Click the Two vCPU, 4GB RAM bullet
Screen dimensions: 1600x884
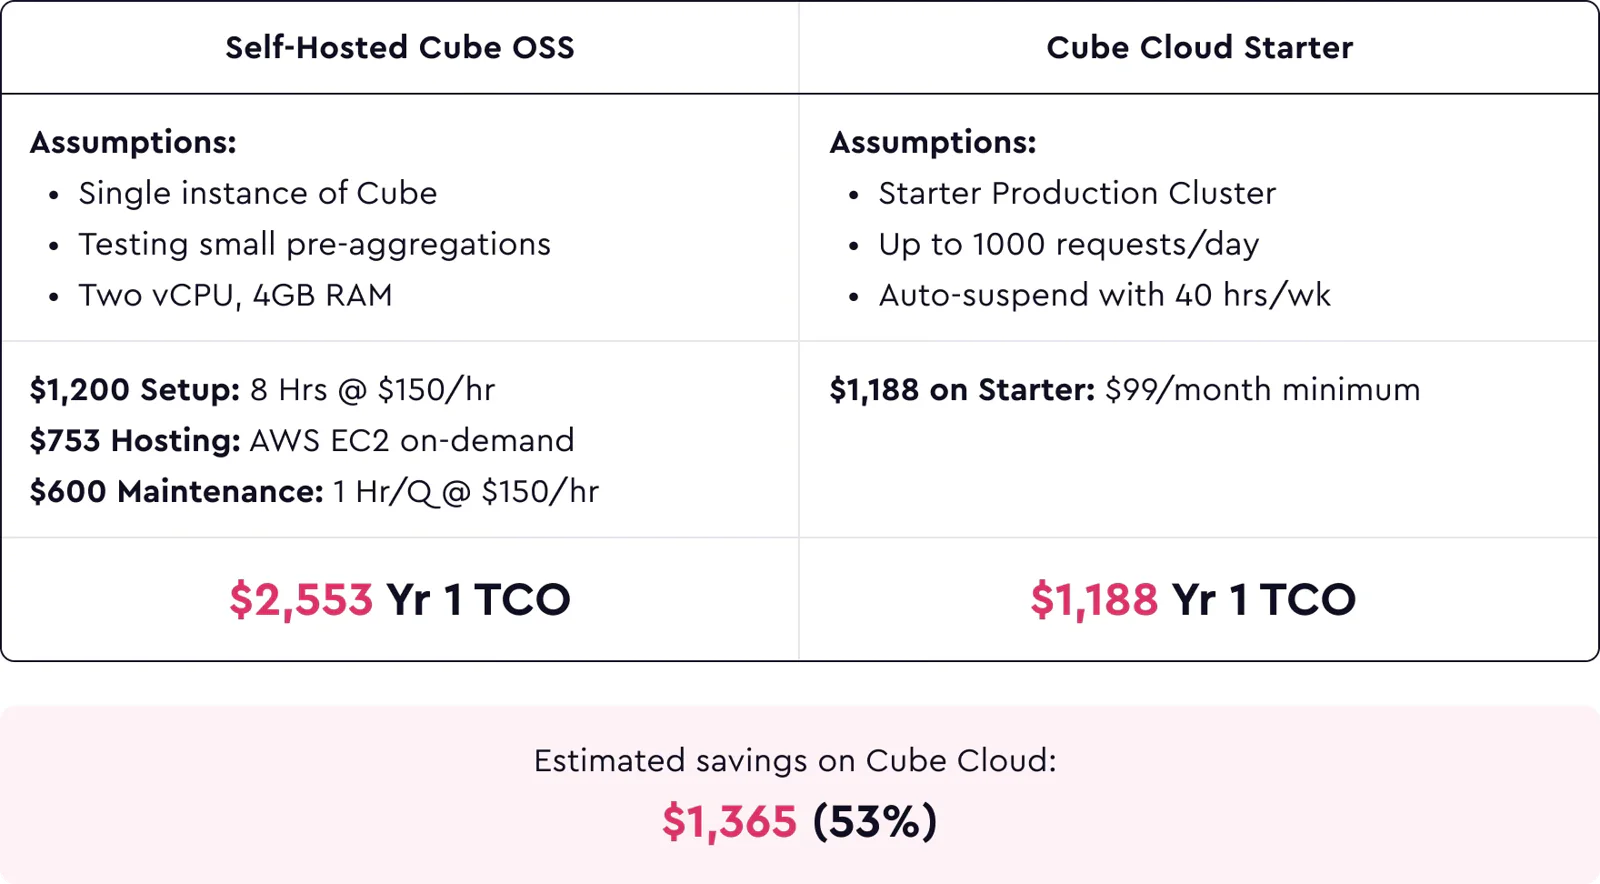coord(236,295)
